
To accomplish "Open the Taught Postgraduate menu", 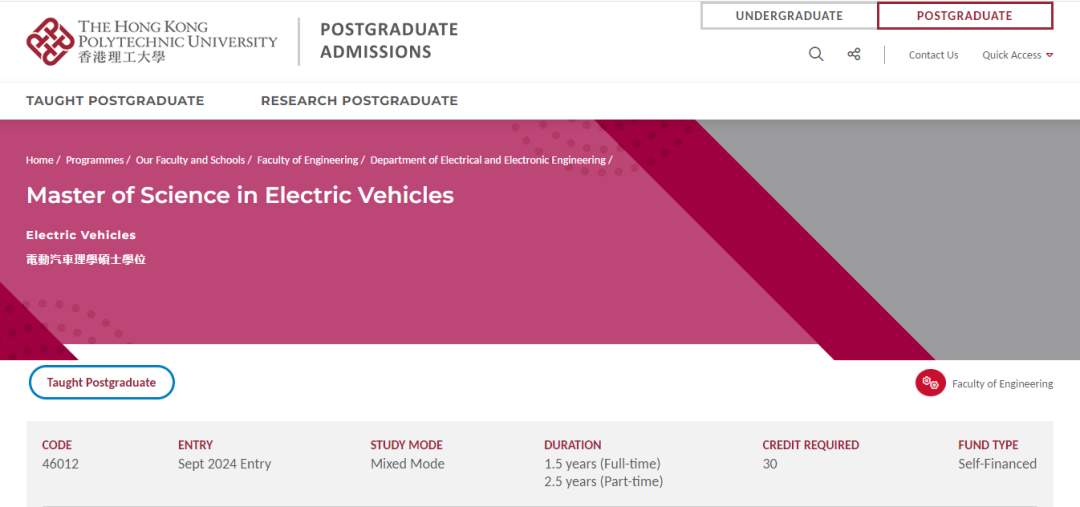I will [115, 101].
